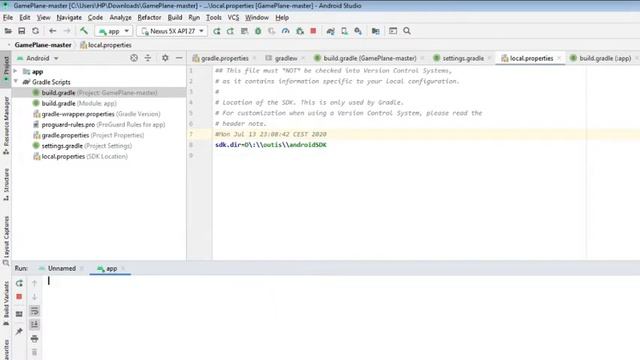640x360 pixels.
Task: Open the Structure sidebar tab
Action: coord(6,184)
